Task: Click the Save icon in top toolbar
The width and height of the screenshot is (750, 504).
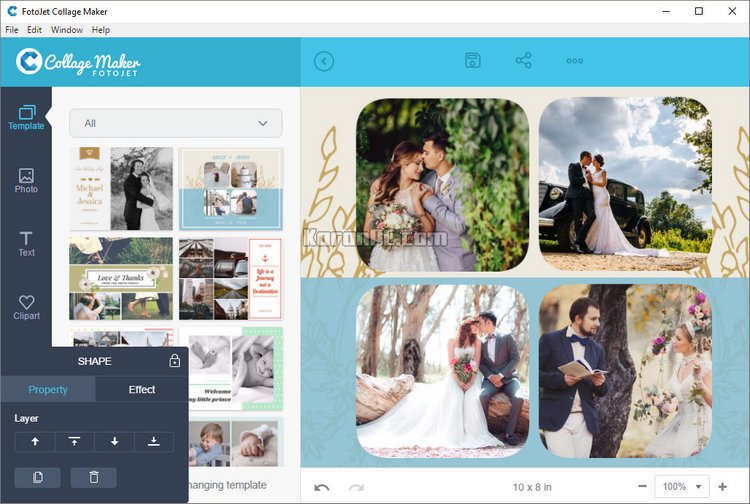Action: tap(473, 61)
